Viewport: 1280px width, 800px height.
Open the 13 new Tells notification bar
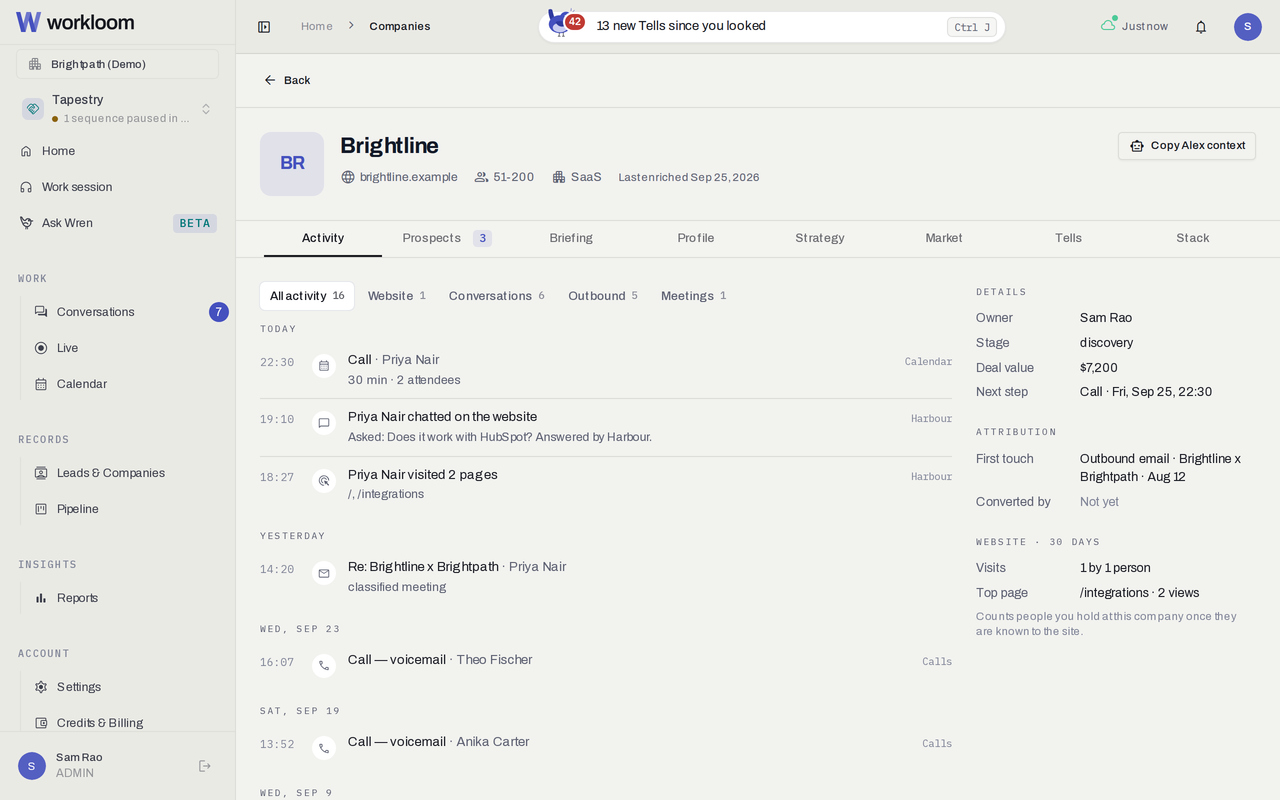tap(772, 27)
